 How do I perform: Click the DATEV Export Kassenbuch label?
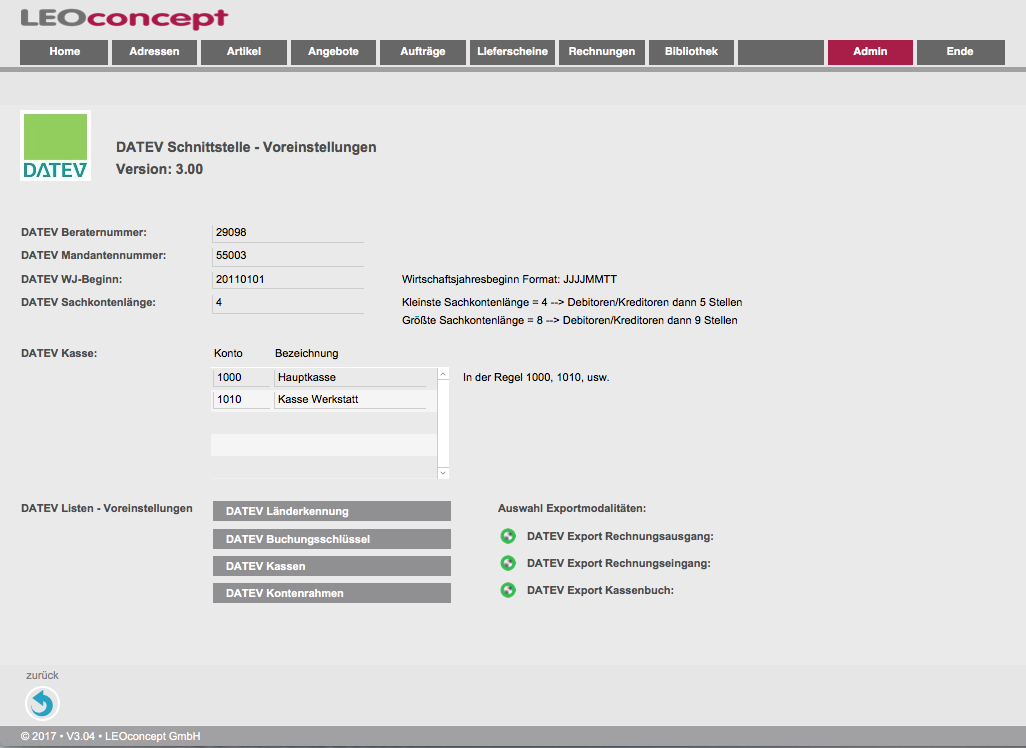(x=600, y=590)
